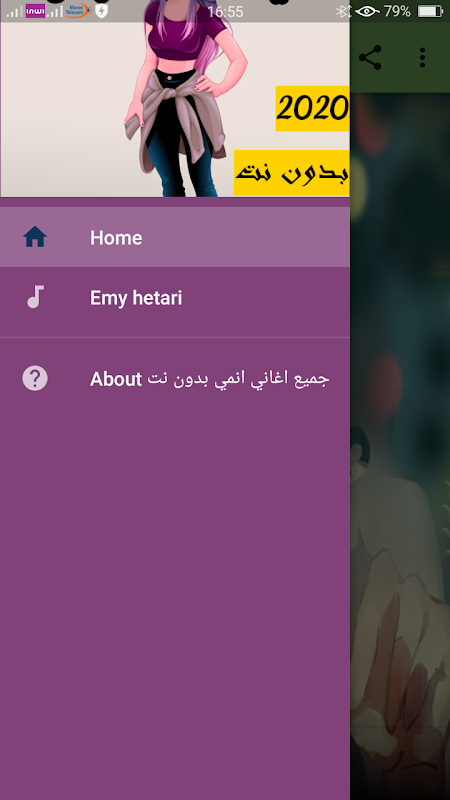Tap the Bluetooth status icon
Screen dimensions: 450x800
[x=343, y=11]
